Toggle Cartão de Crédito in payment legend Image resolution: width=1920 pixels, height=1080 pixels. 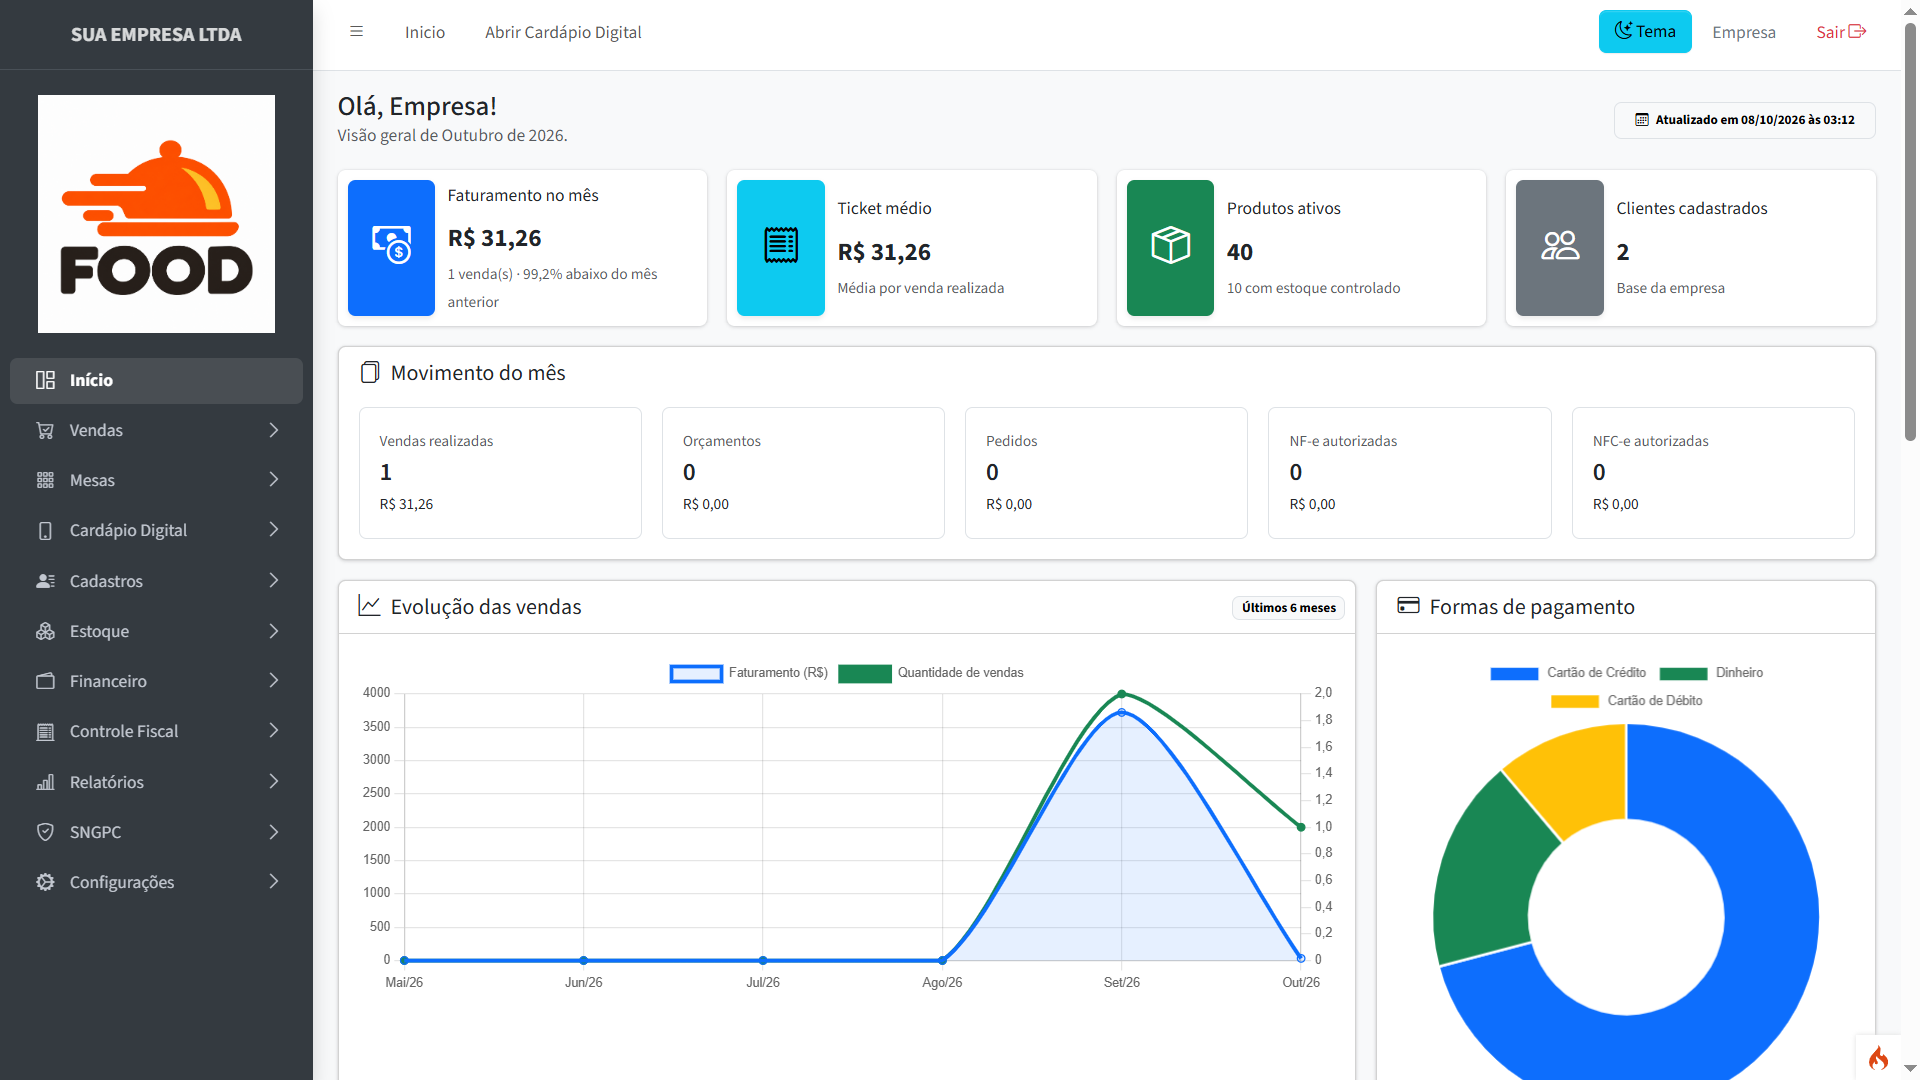1568,673
